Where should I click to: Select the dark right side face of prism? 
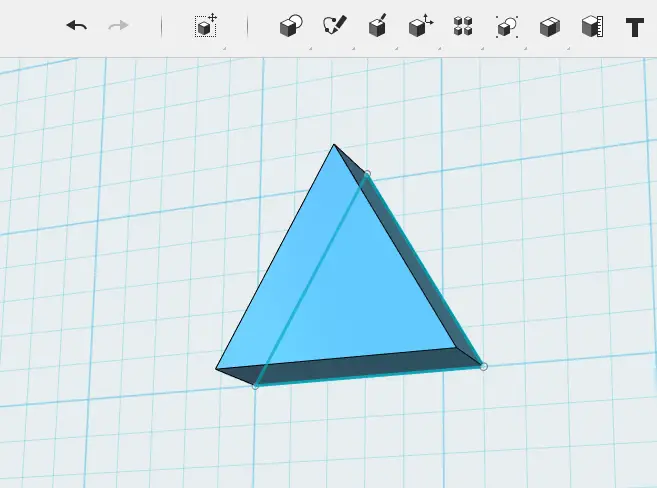[x=415, y=264]
